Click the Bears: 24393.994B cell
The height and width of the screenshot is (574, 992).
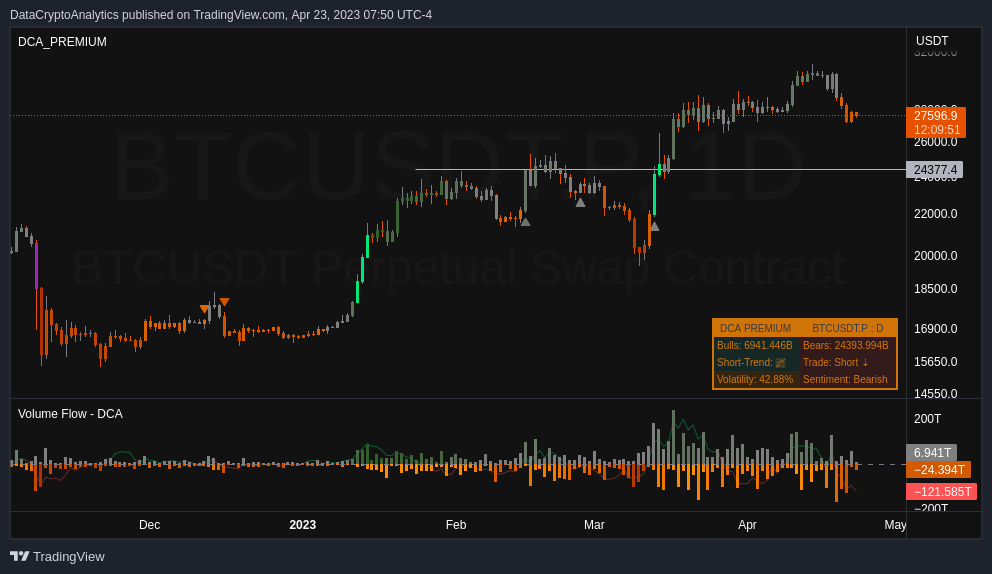pyautogui.click(x=847, y=345)
